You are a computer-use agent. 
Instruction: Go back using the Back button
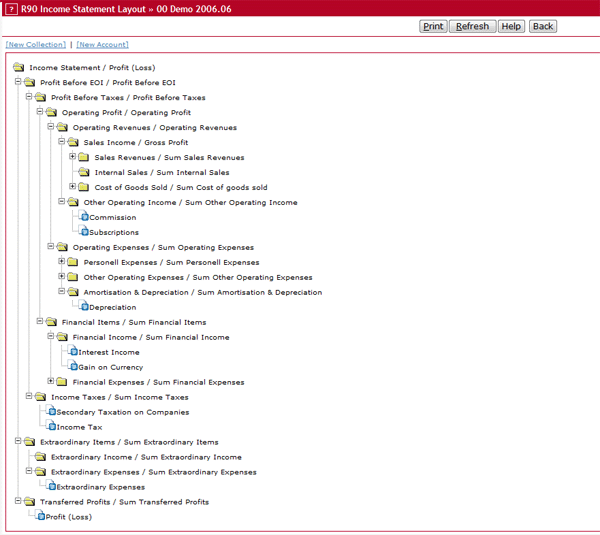click(543, 26)
